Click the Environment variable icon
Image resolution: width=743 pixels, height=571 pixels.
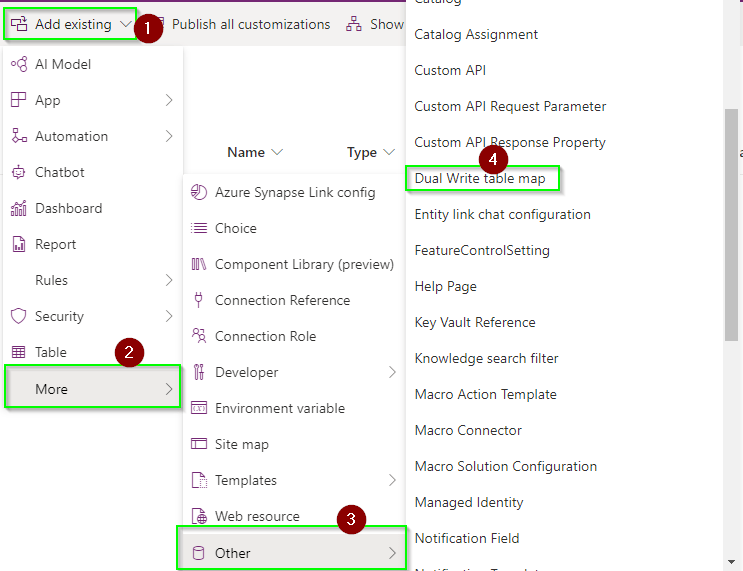[x=199, y=408]
